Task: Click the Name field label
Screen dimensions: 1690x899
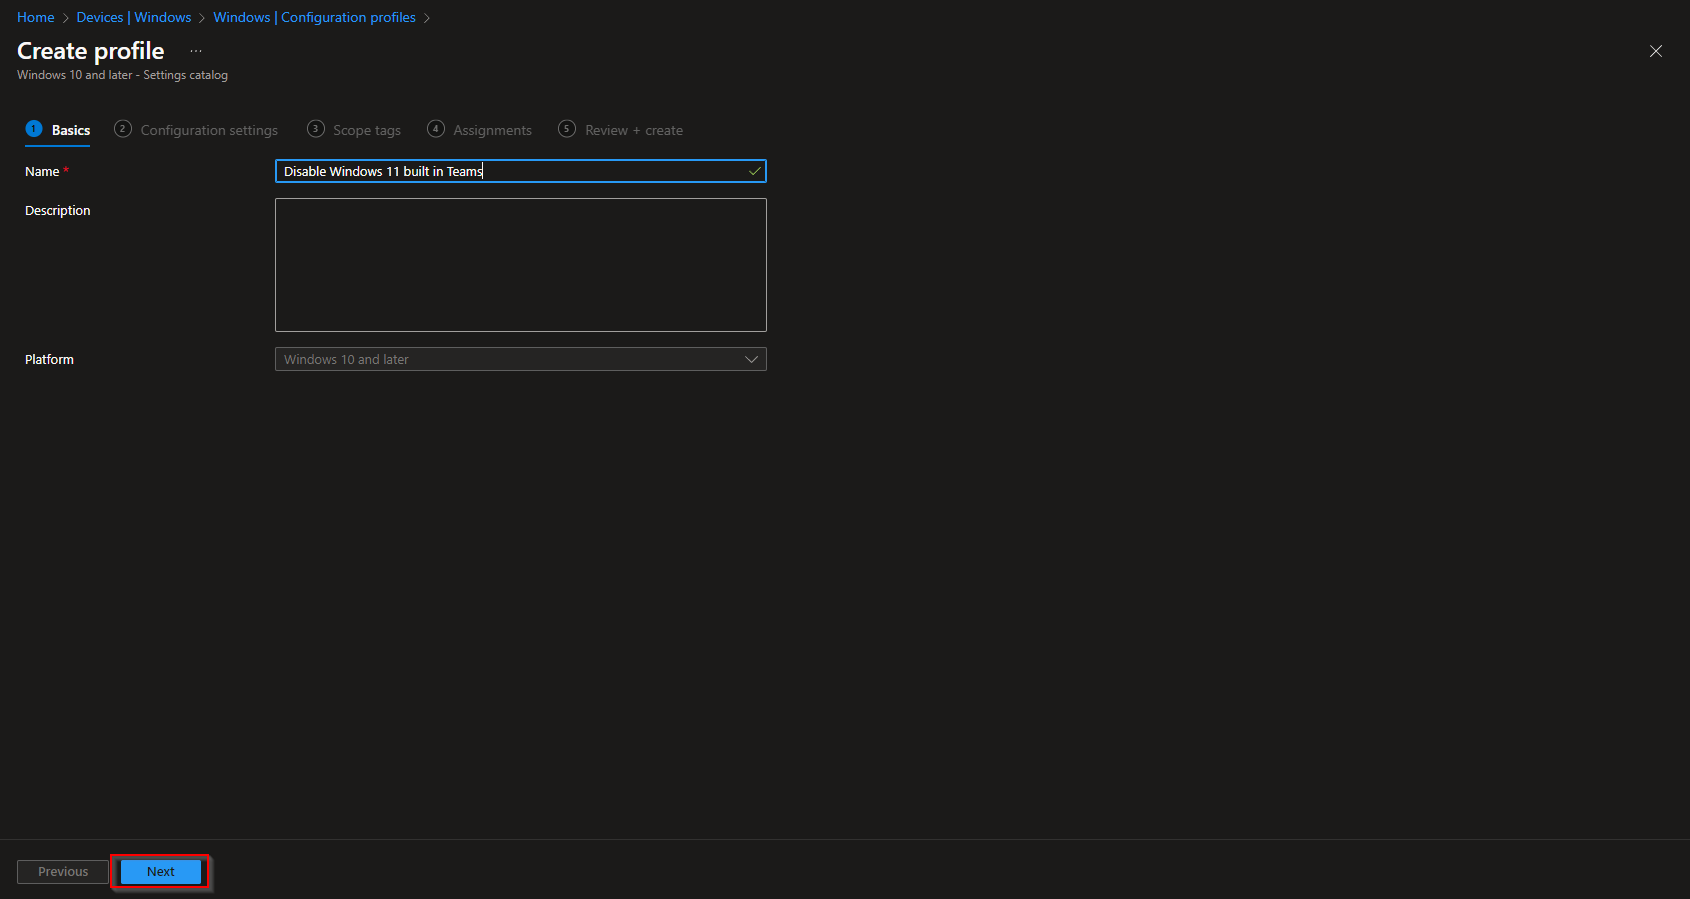Action: [x=42, y=172]
